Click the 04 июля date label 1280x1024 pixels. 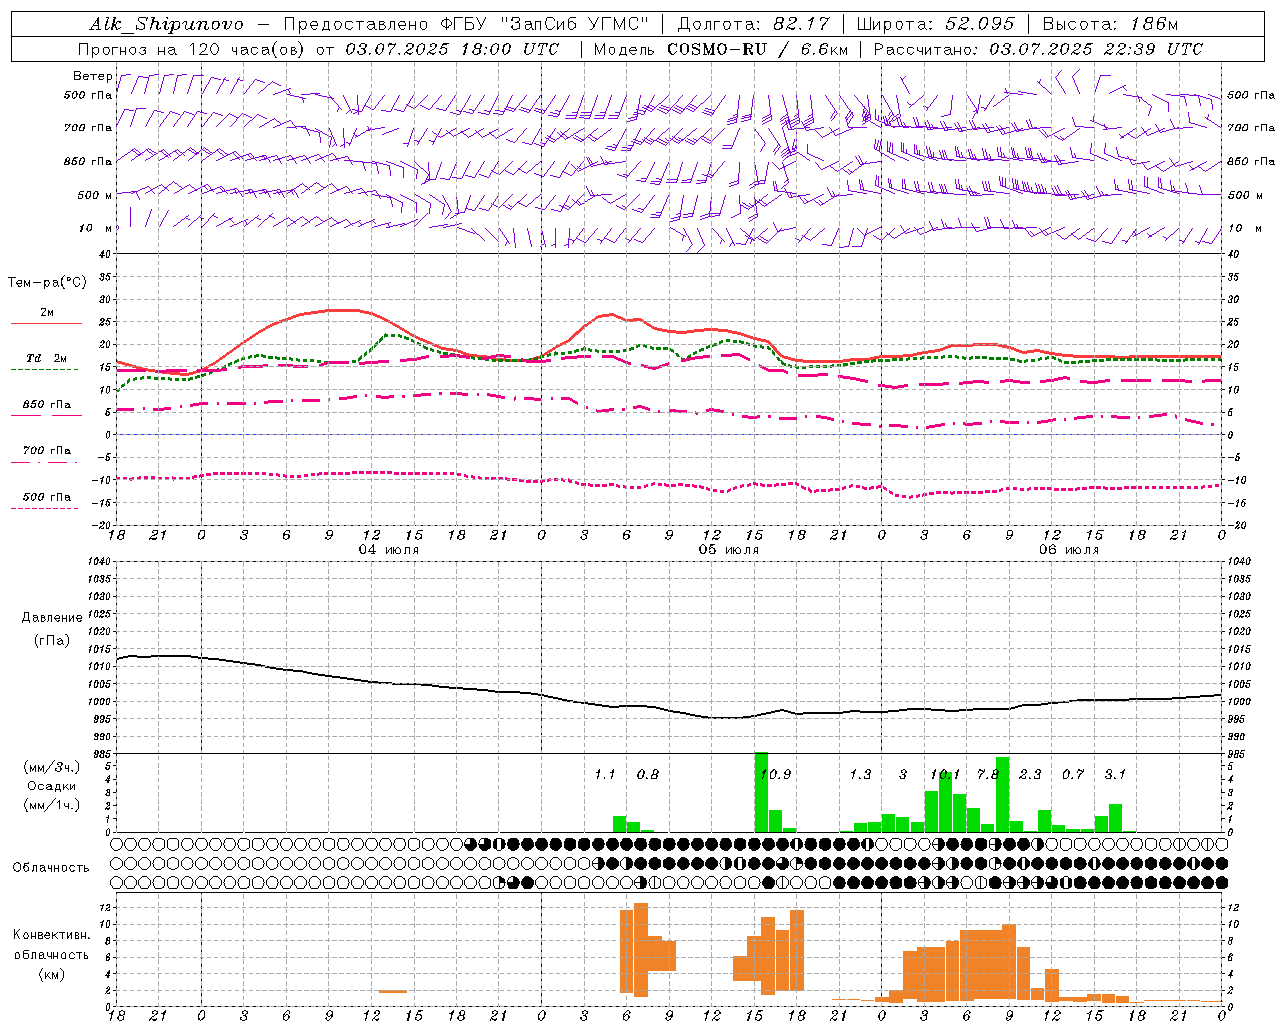click(389, 550)
